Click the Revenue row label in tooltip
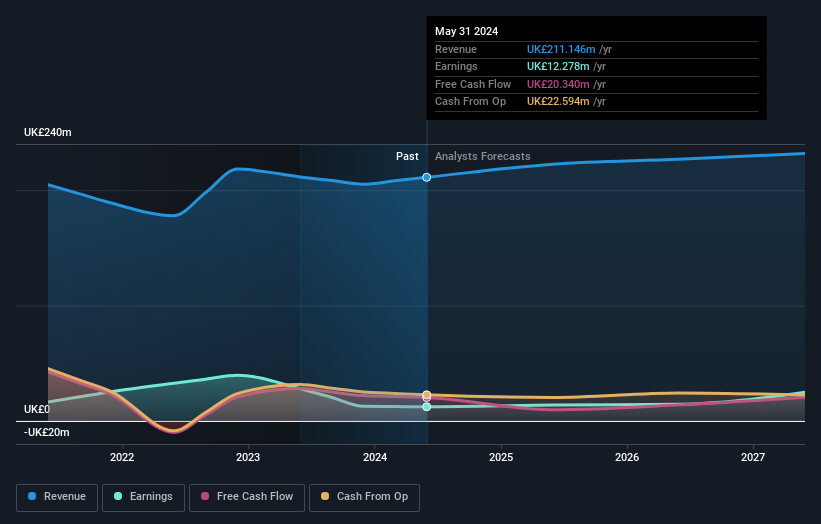Screen dimensions: 821x524 click(456, 49)
